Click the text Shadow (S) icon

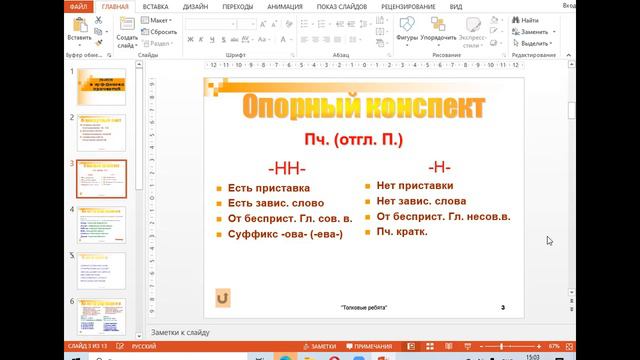coord(223,40)
